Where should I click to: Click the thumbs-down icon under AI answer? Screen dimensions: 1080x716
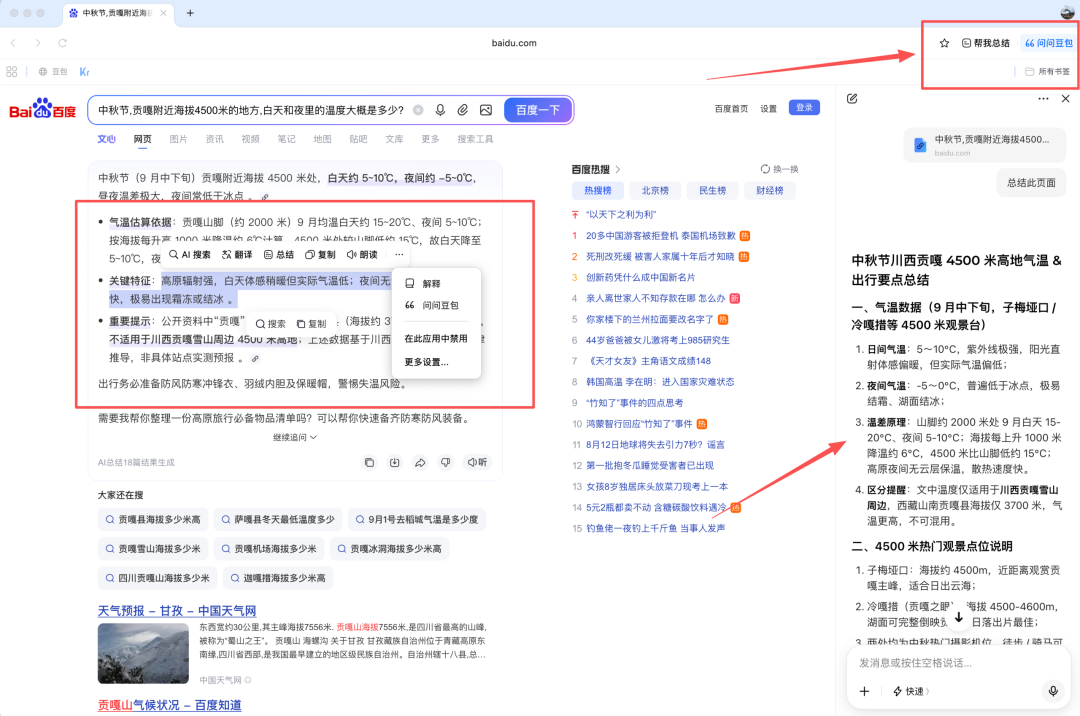446,463
